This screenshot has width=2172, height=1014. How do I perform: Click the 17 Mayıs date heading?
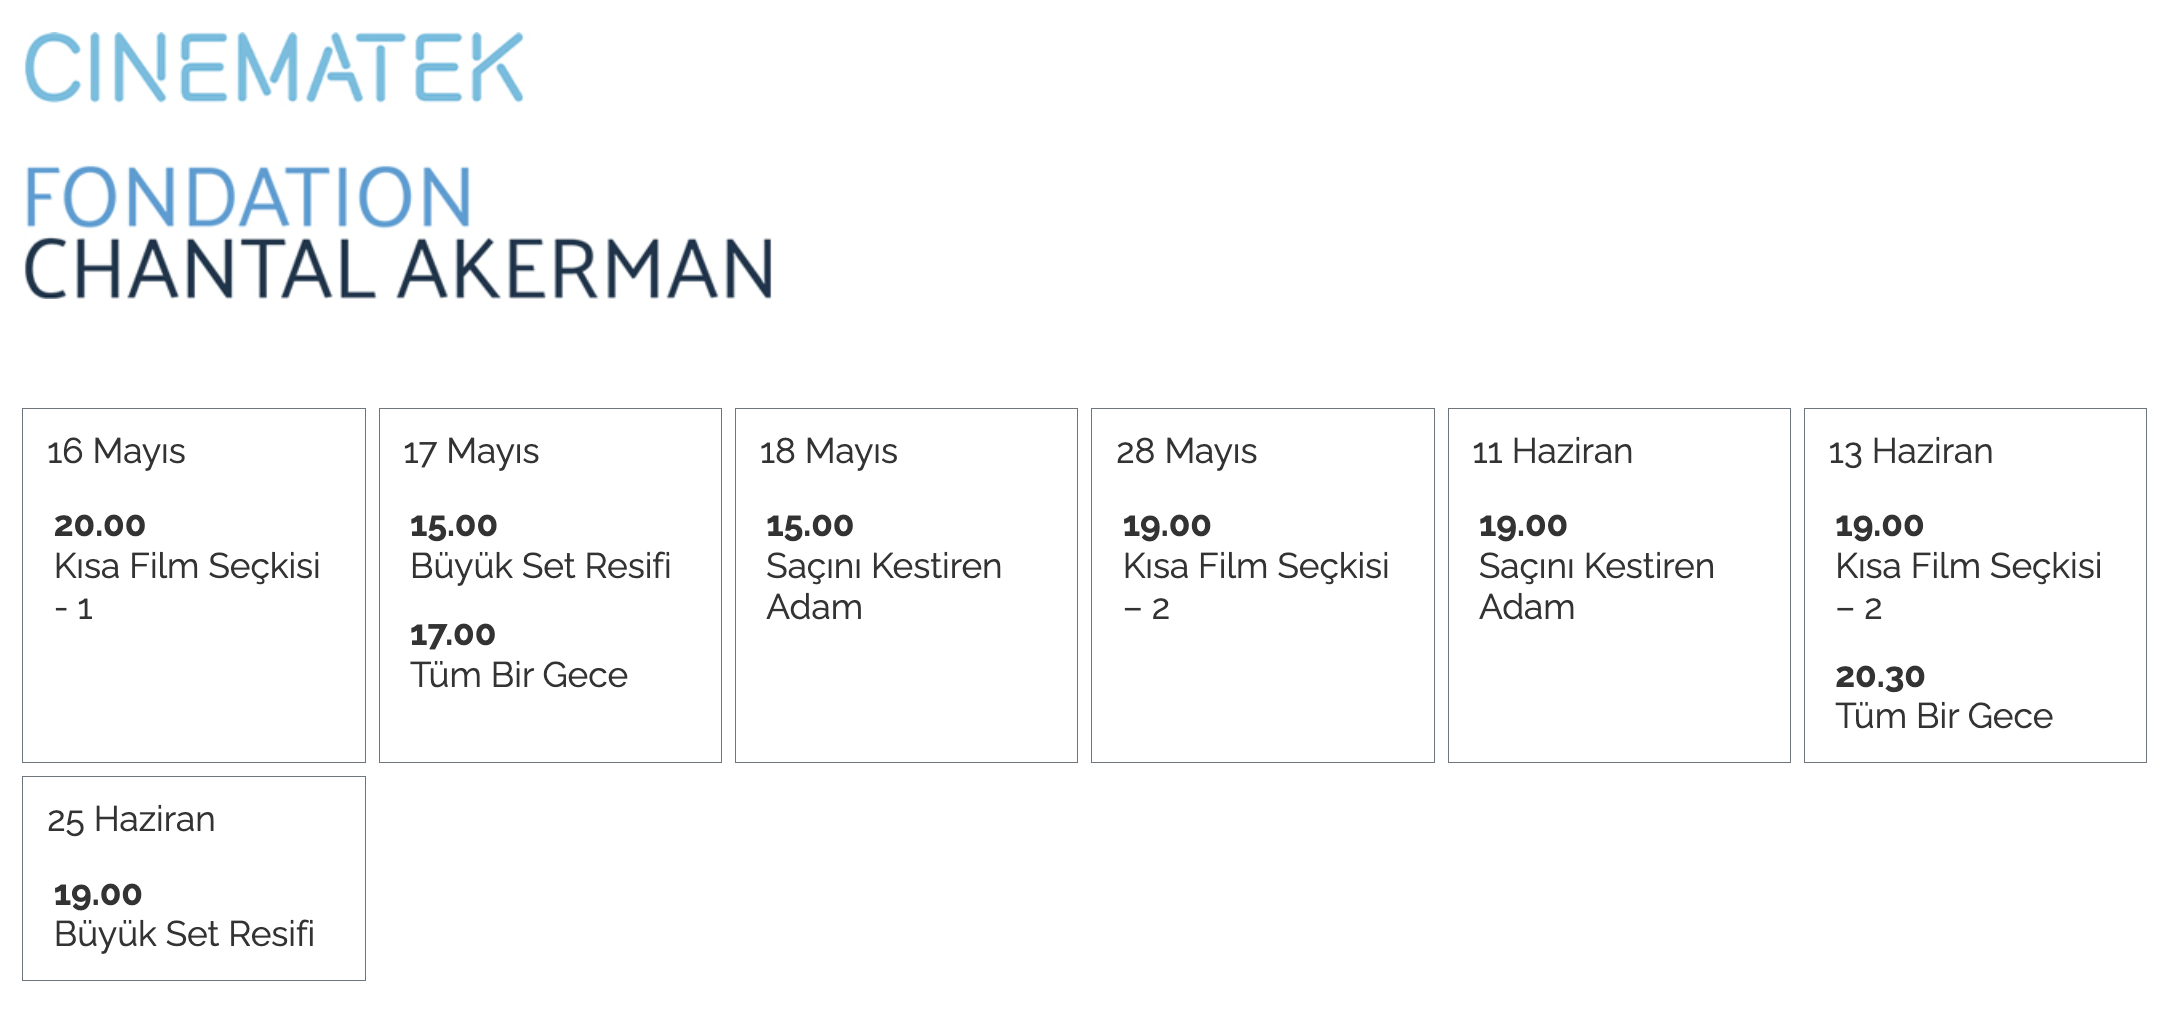coord(471,452)
